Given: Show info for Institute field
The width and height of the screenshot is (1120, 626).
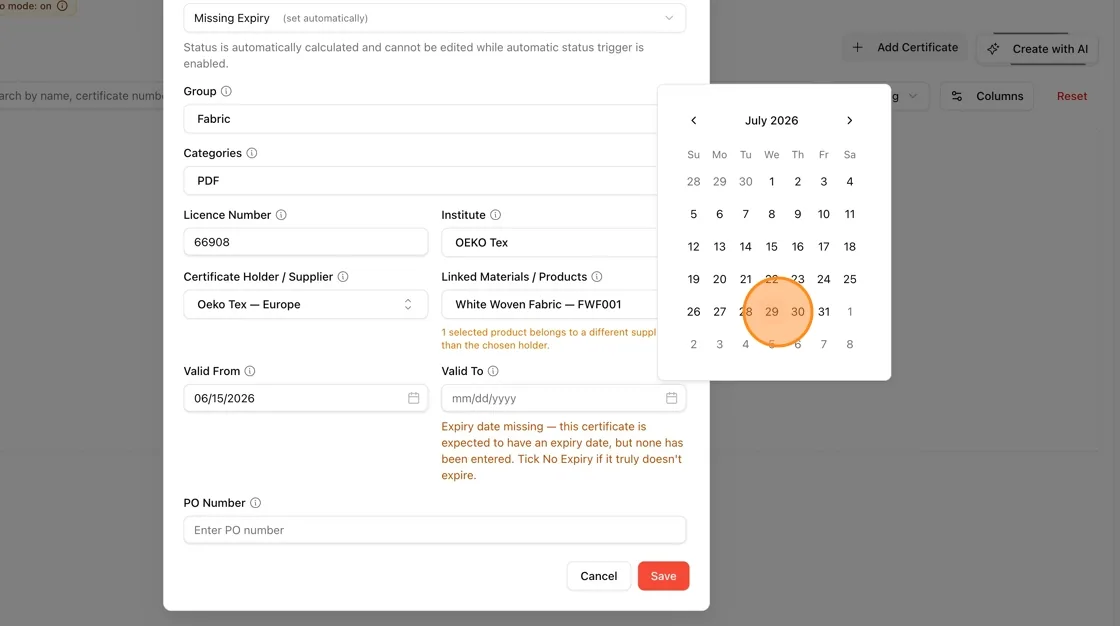Looking at the screenshot, I should [496, 215].
